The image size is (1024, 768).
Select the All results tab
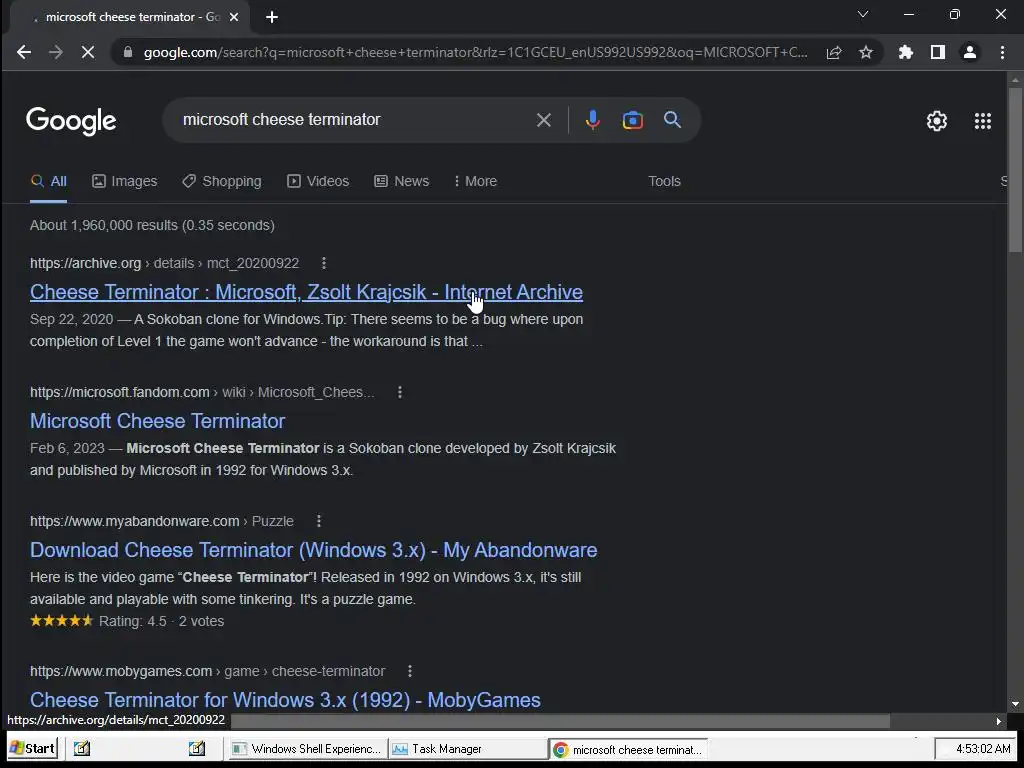pos(48,182)
